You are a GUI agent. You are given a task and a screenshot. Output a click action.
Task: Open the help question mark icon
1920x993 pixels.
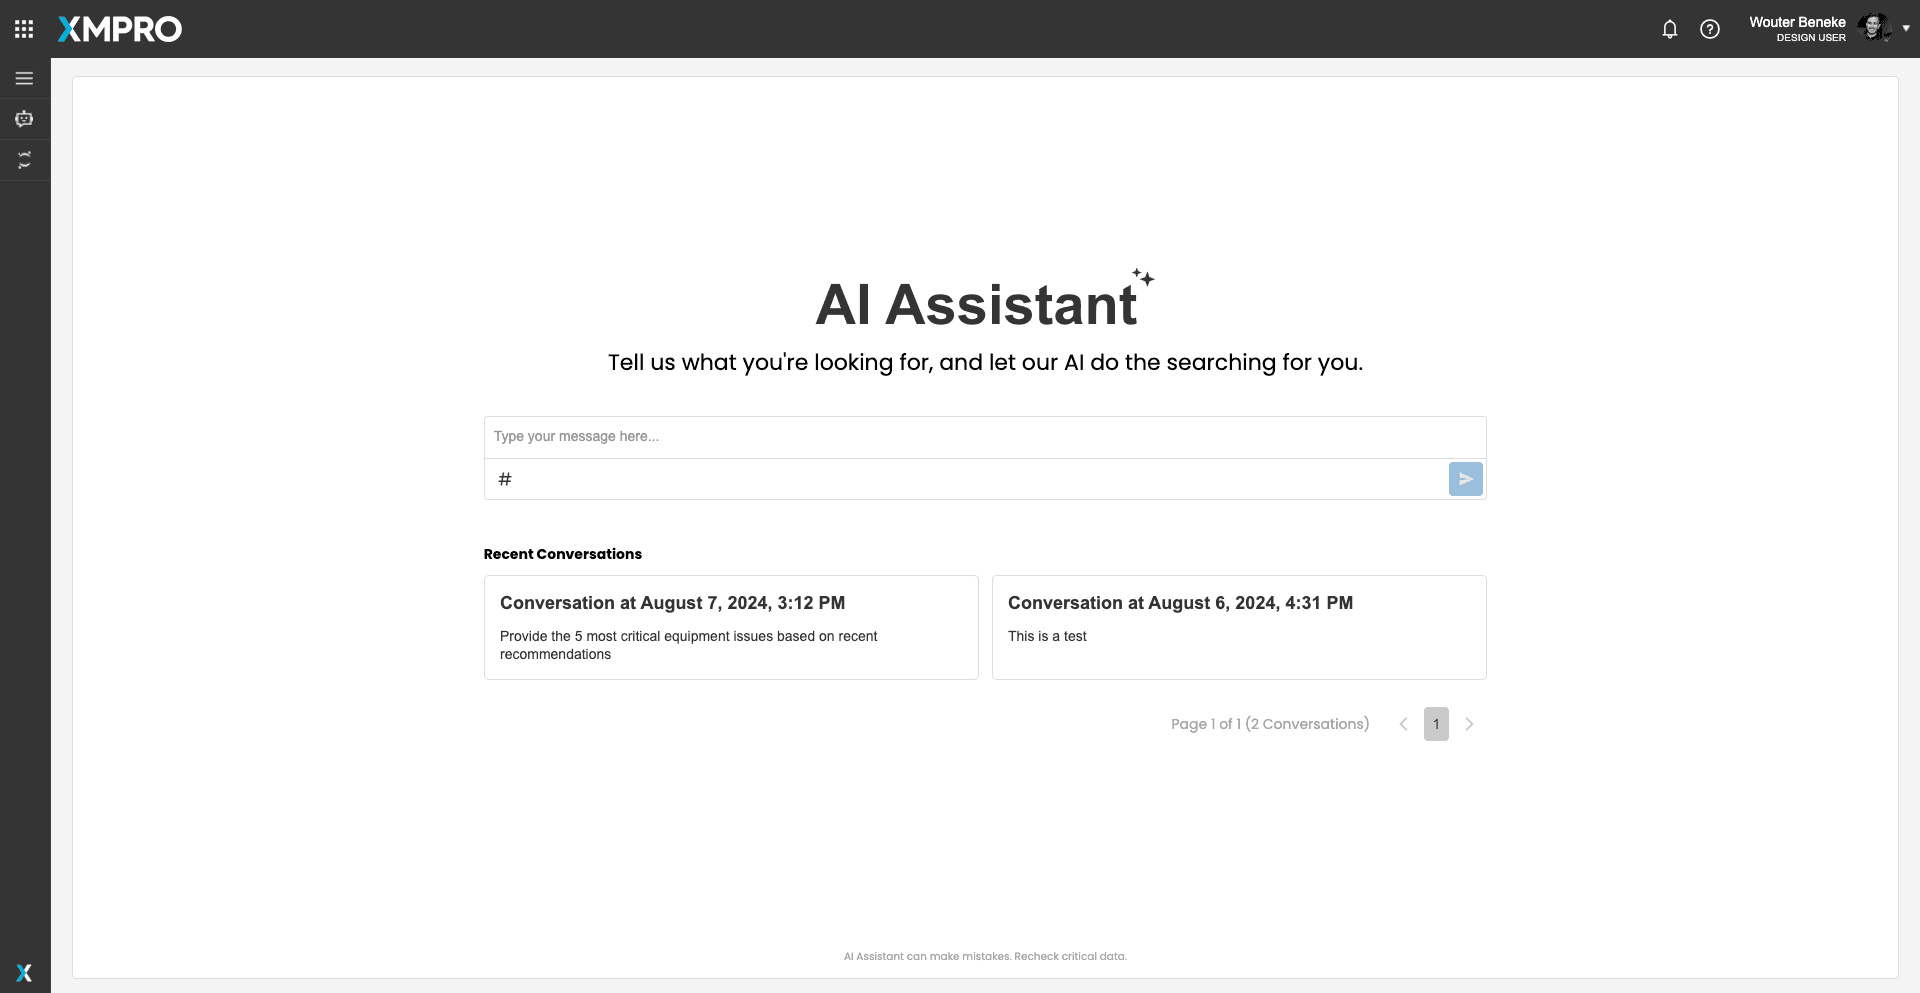coord(1710,29)
